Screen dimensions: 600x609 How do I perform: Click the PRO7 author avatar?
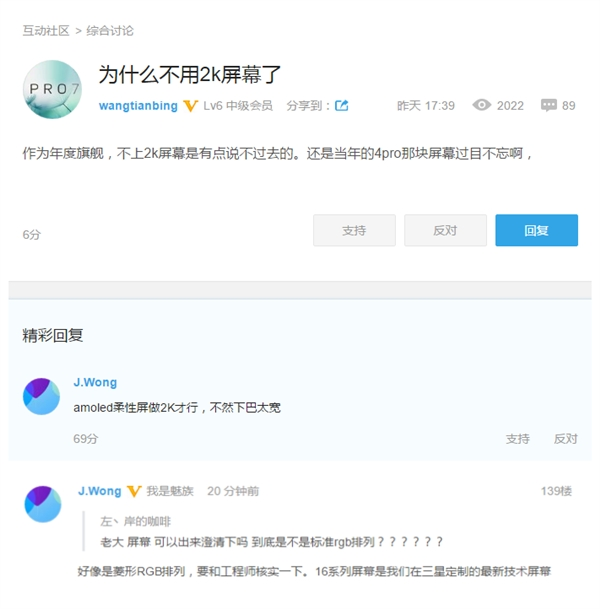point(52,90)
